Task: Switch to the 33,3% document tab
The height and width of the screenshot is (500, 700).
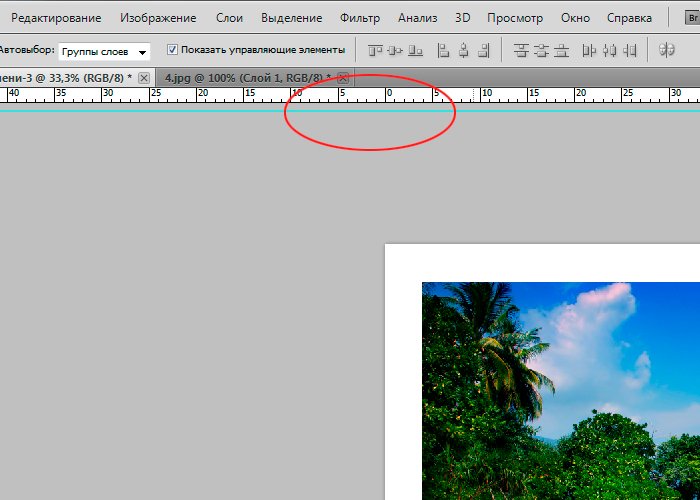Action: click(65, 77)
